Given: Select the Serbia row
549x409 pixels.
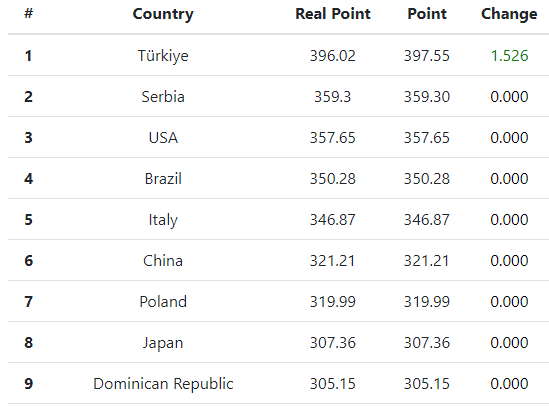Looking at the screenshot, I should 278,96.
